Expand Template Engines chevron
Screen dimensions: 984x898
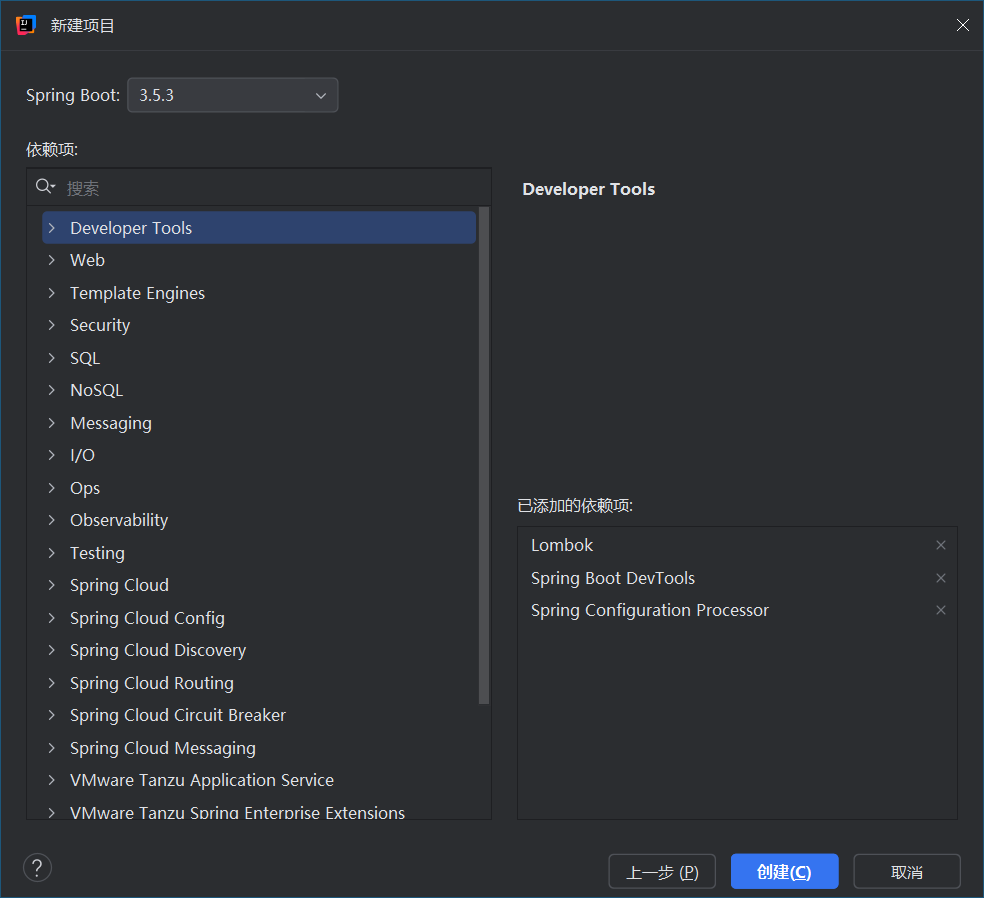52,293
